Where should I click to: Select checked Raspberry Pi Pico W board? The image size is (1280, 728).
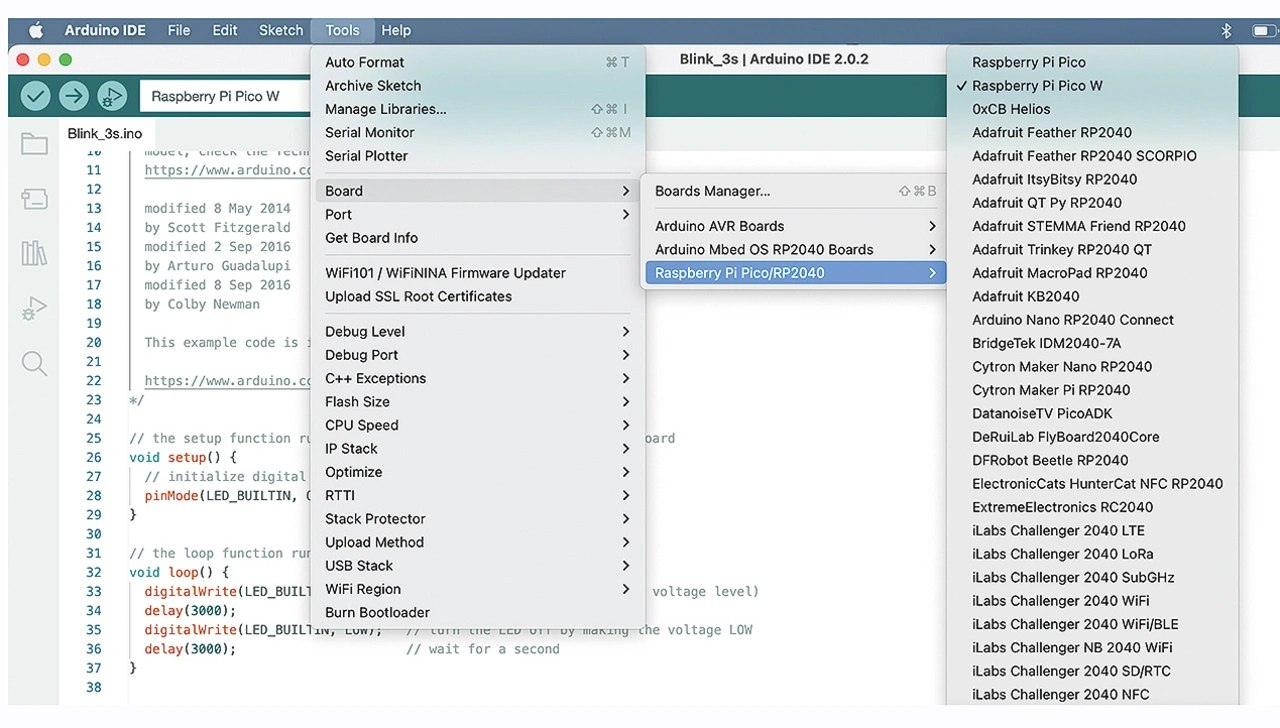tap(1037, 86)
